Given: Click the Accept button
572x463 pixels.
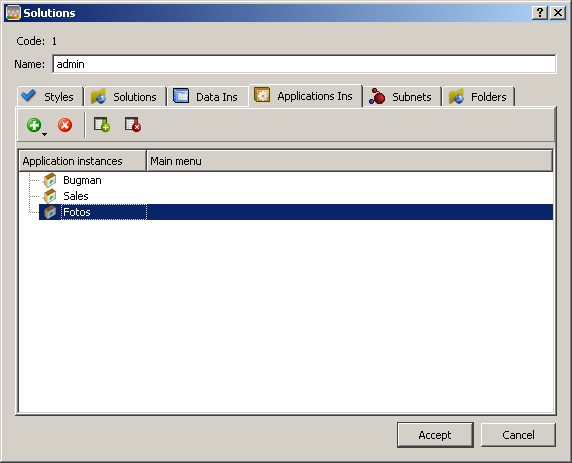Looking at the screenshot, I should 435,435.
